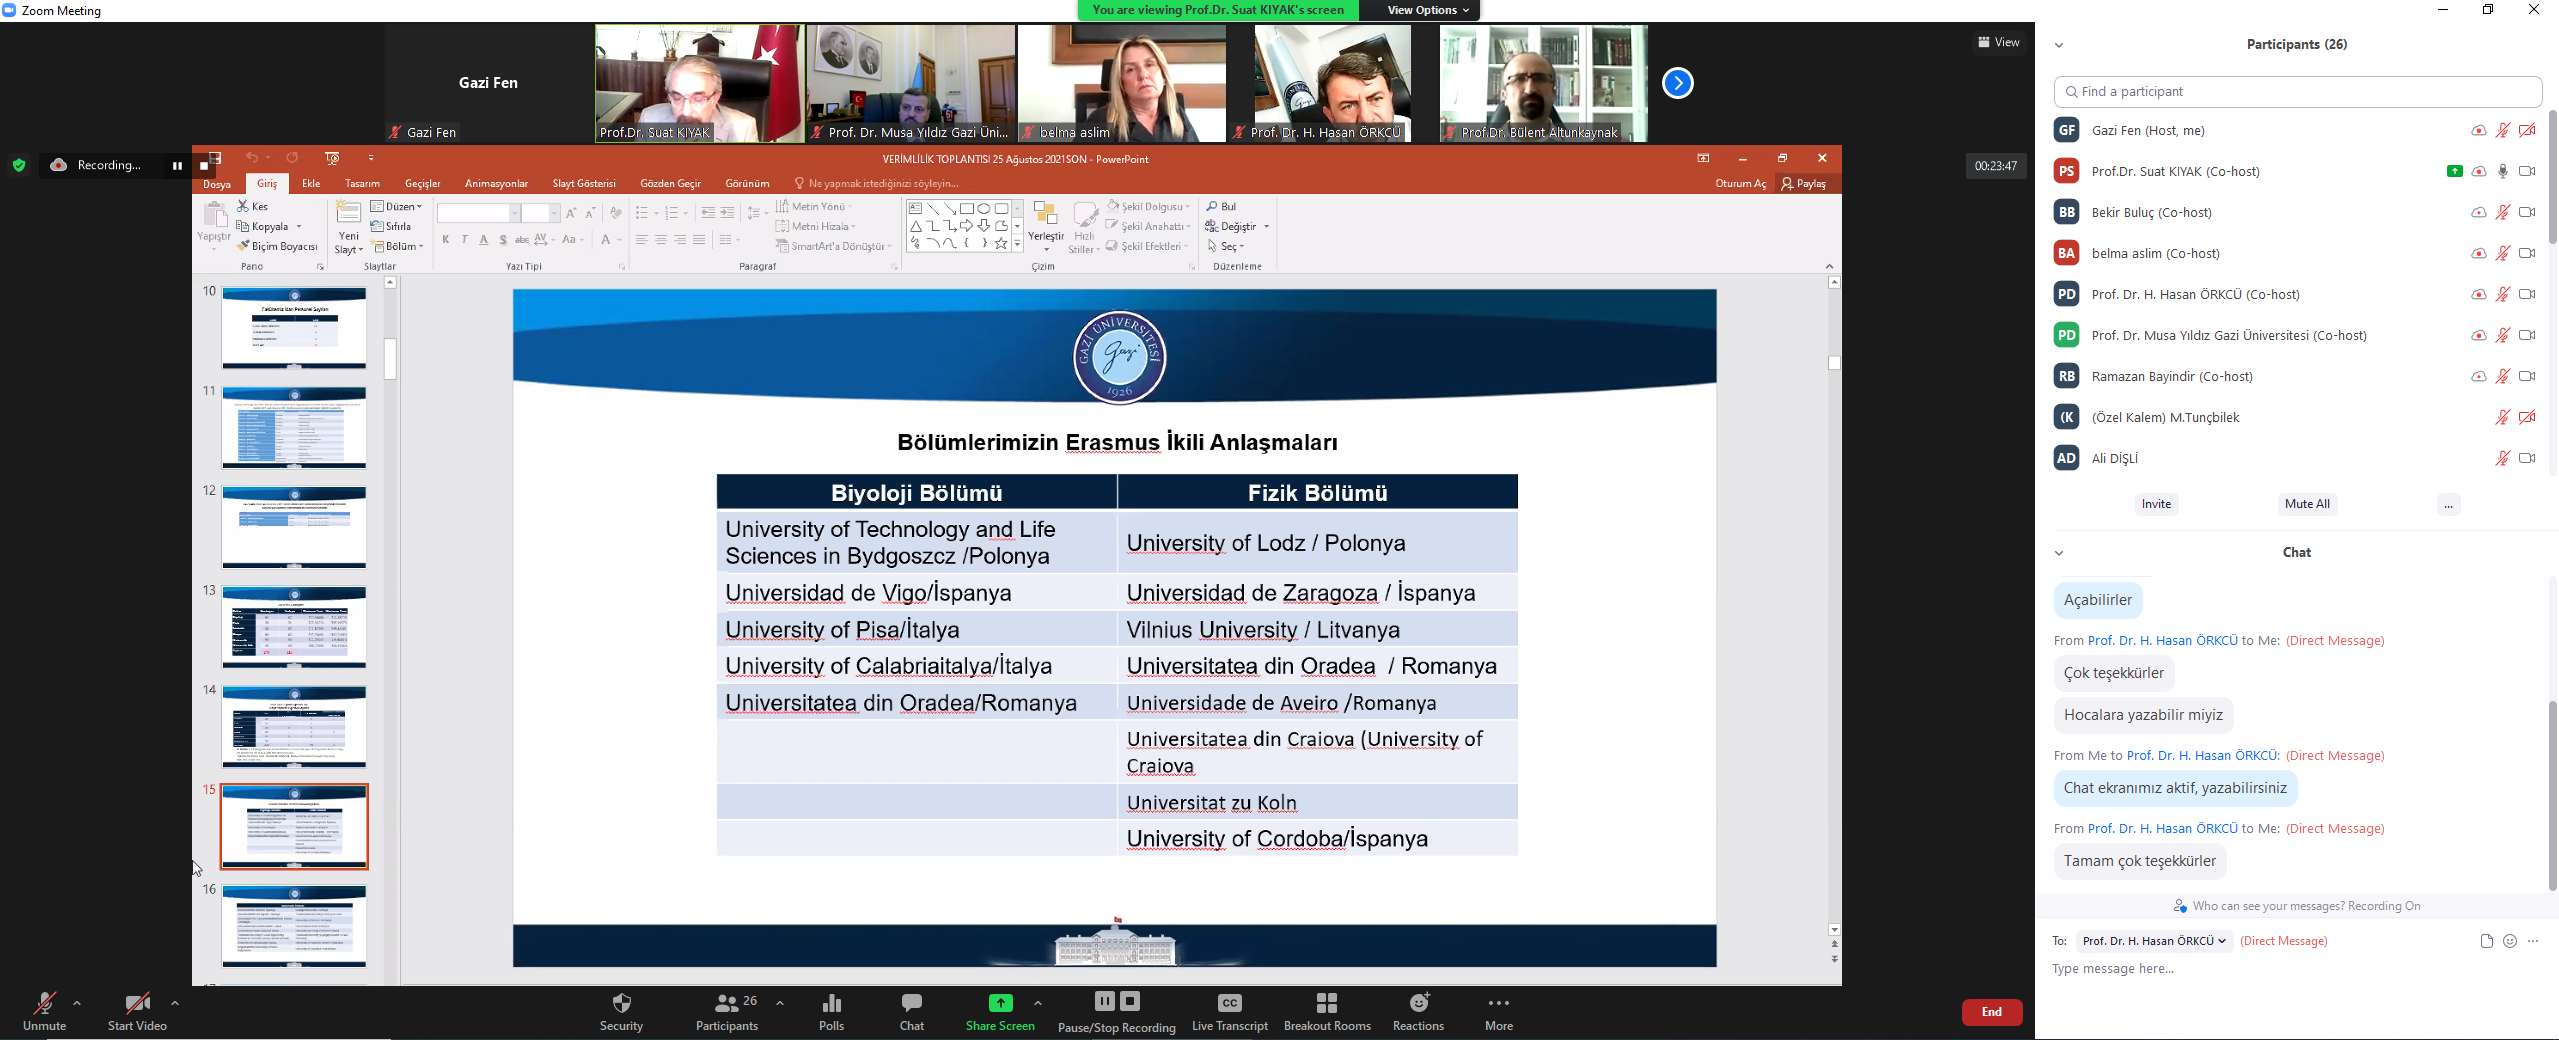The width and height of the screenshot is (2559, 1040).
Task: Open the More options ellipsis
Action: 1498,1003
